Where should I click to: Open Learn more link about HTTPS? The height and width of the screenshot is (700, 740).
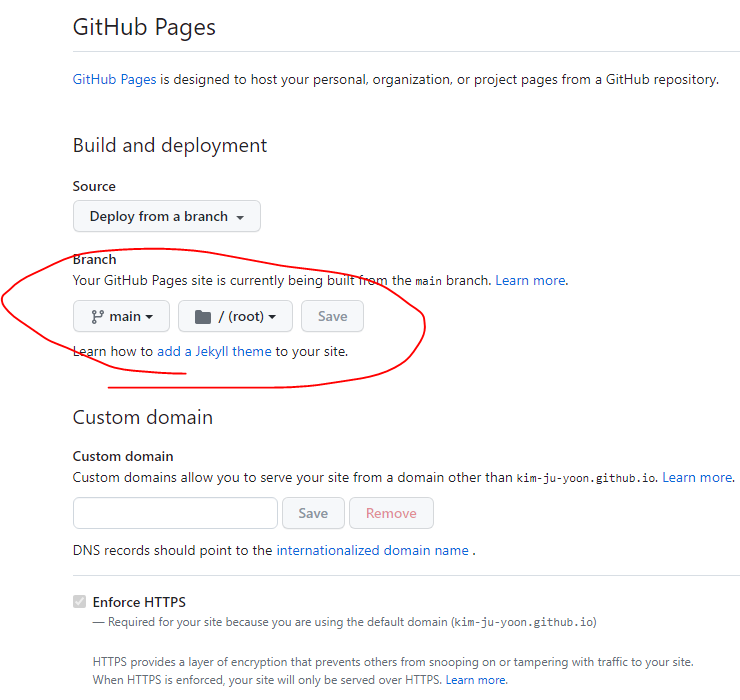pyautogui.click(x=476, y=680)
